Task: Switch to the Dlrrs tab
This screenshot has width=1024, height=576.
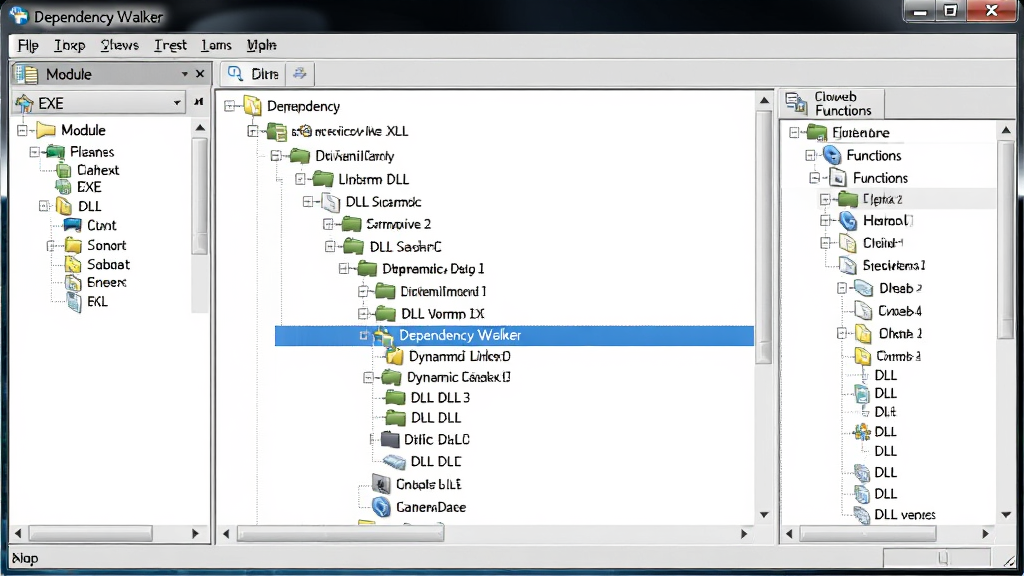Action: 253,74
